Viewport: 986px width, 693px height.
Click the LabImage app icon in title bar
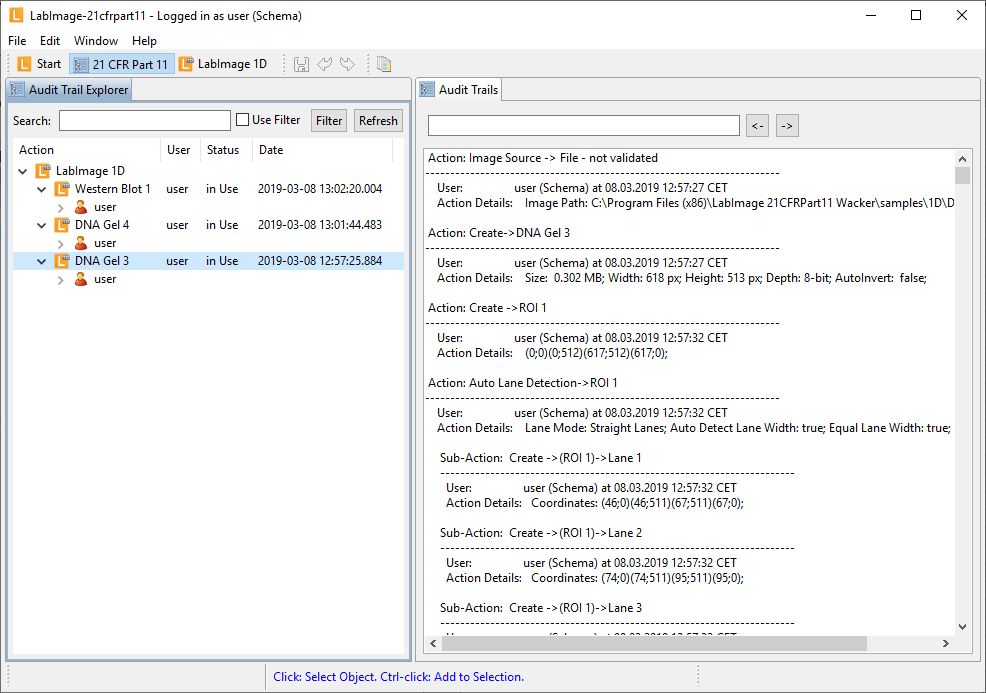(16, 16)
